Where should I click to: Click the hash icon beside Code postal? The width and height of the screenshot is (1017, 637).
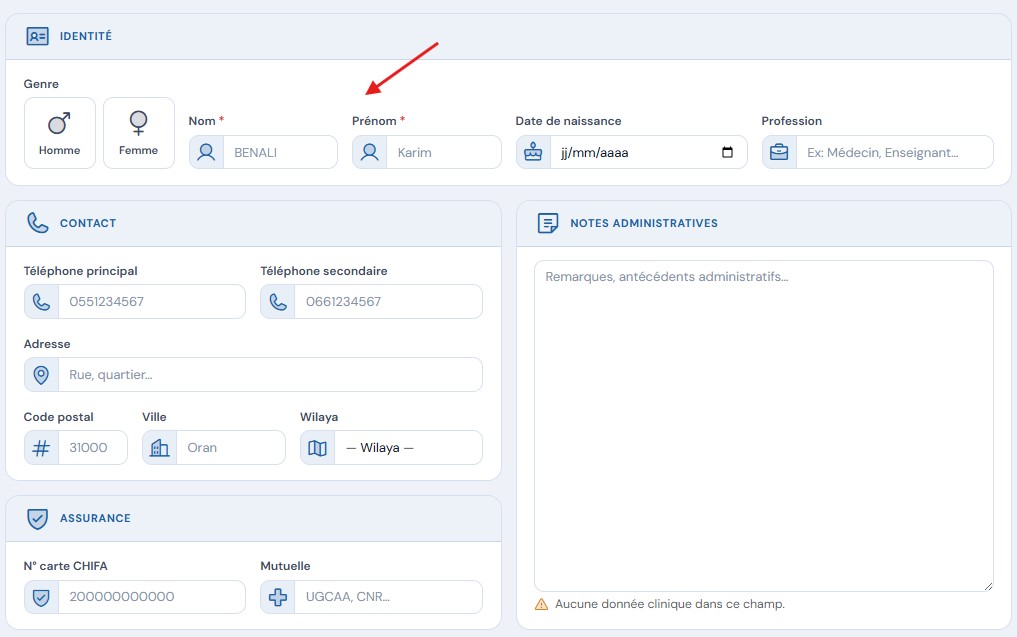pos(42,448)
